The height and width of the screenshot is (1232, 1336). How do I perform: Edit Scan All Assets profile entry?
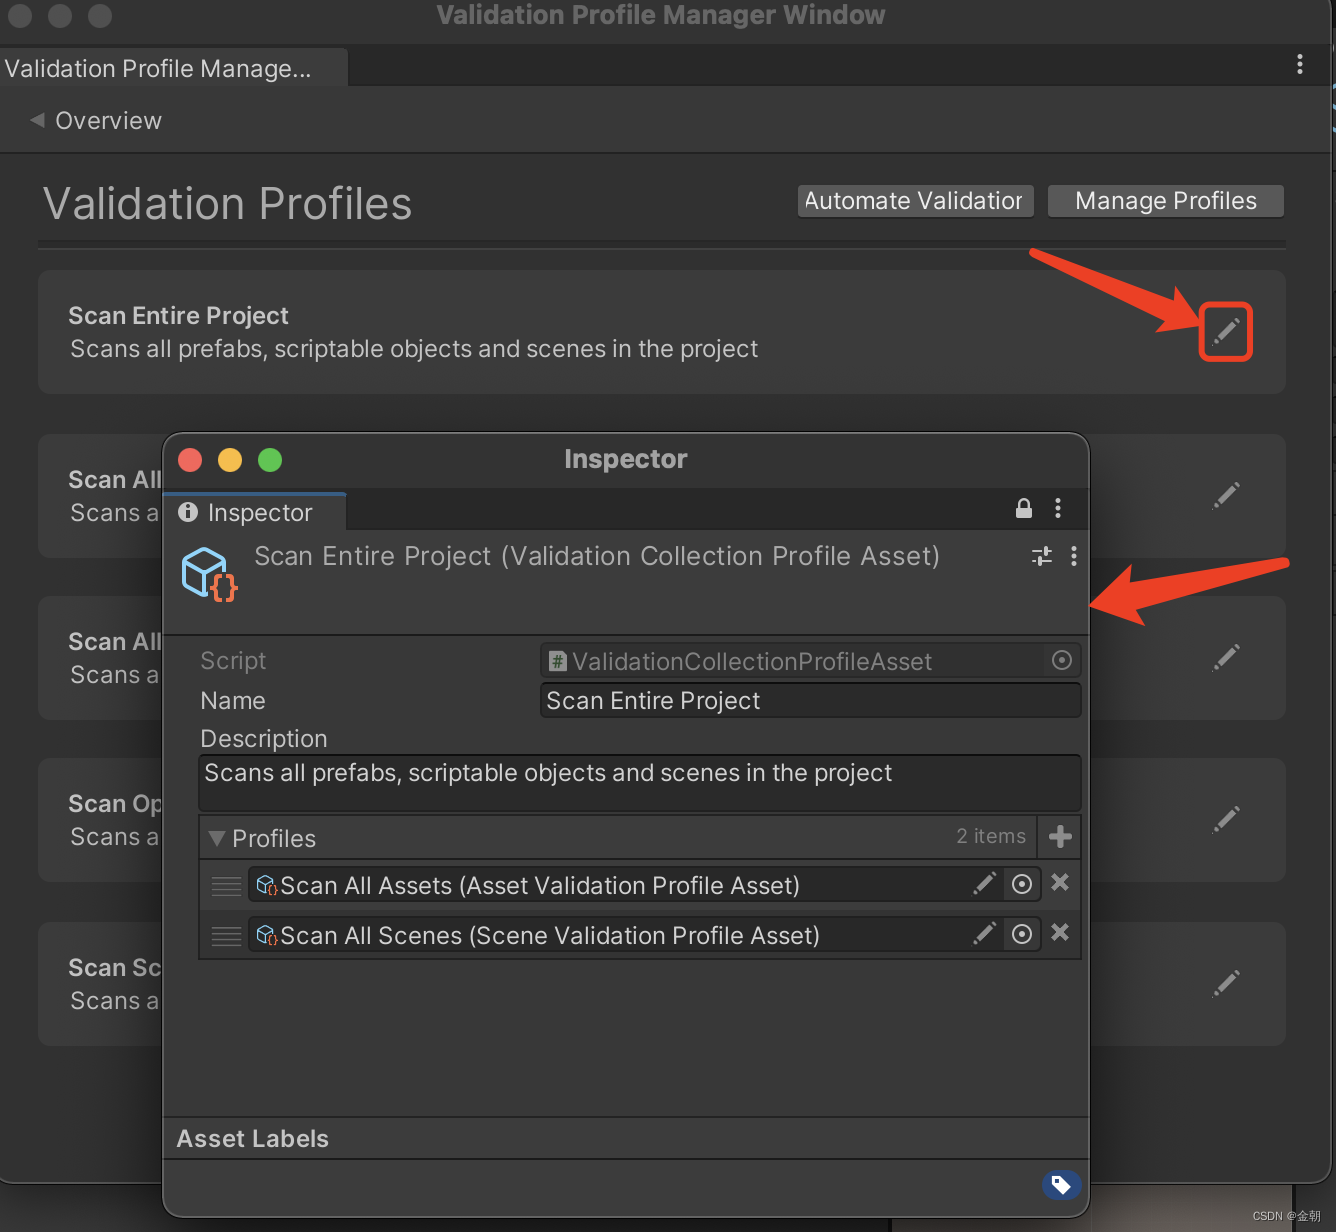[985, 882]
